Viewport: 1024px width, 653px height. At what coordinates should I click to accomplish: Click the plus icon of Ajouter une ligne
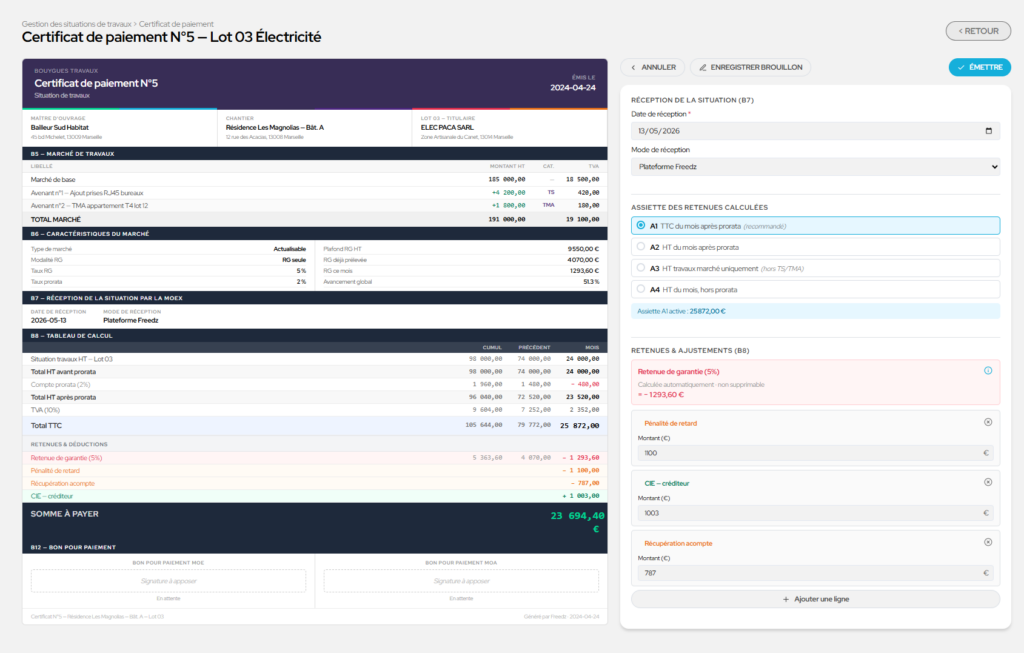(x=786, y=599)
